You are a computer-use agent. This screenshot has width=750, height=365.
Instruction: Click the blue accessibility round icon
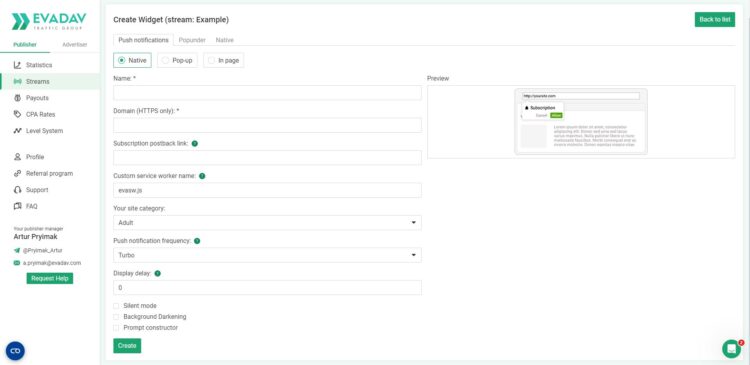(x=15, y=351)
